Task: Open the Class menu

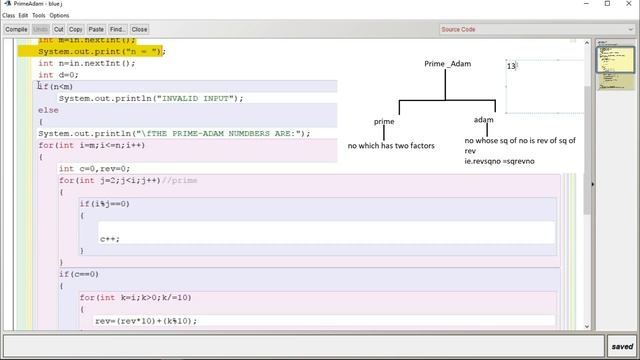Action: tap(8, 16)
